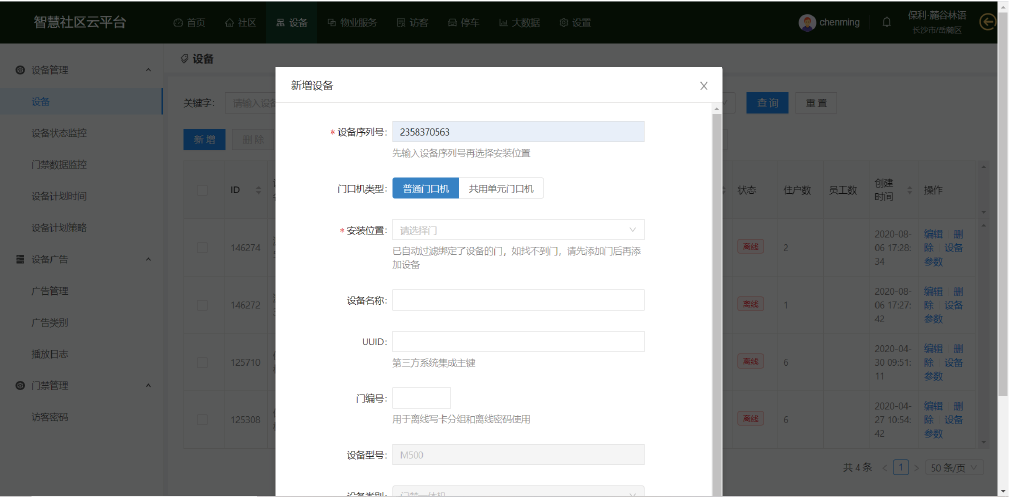Open the 社区 menu

241,23
